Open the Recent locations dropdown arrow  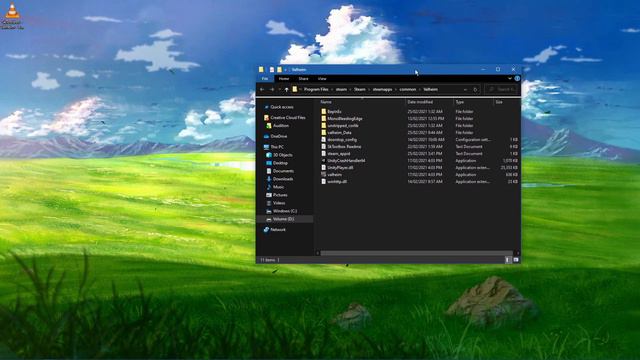point(280,89)
